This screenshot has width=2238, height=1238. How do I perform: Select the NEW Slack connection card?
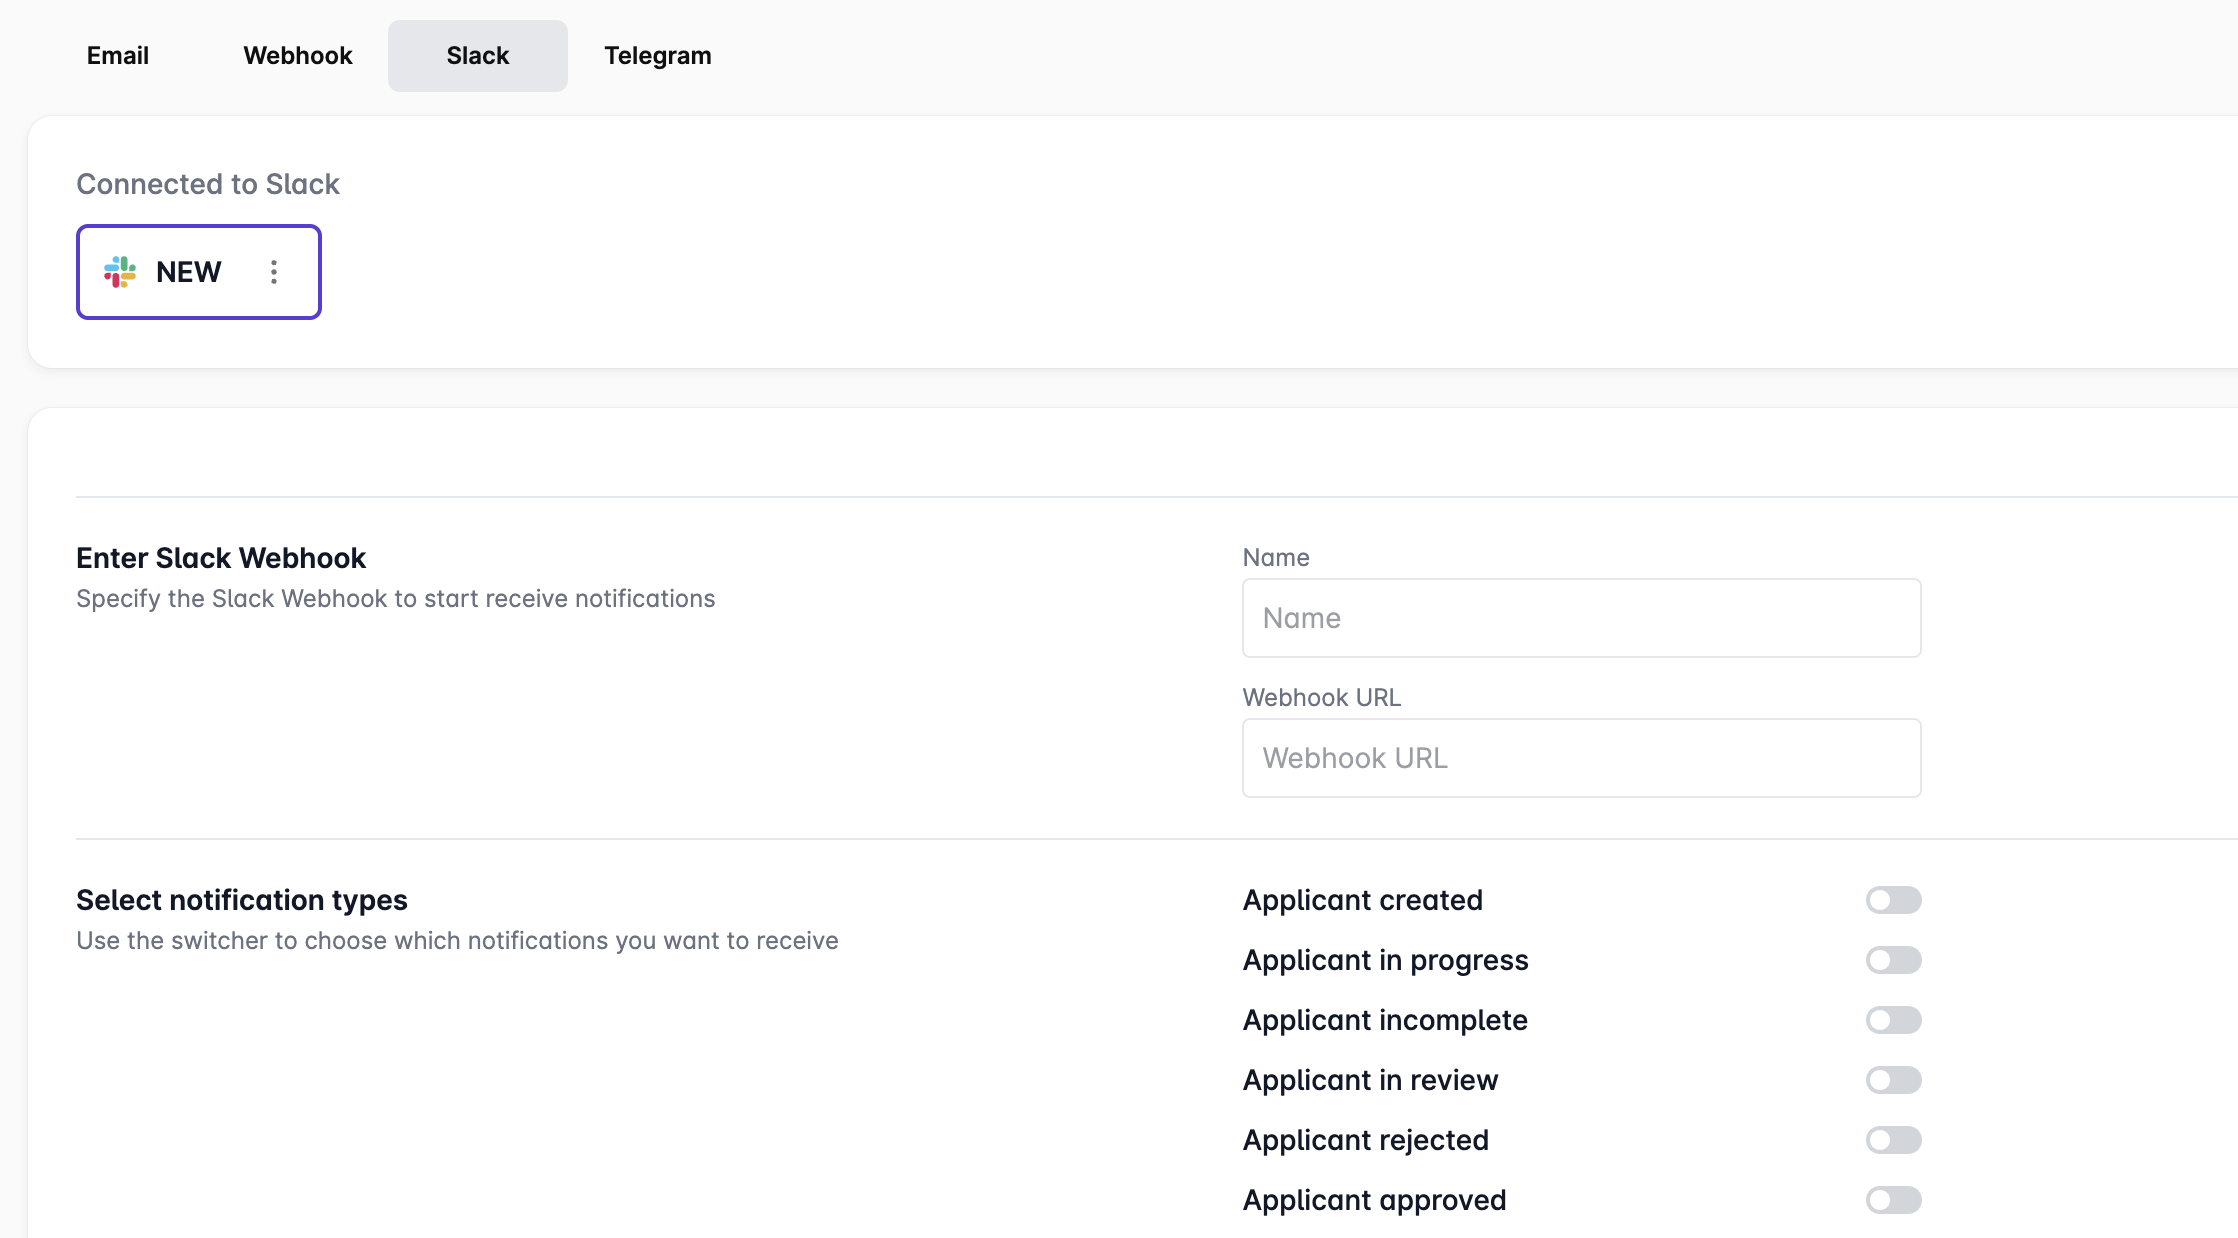[190, 272]
